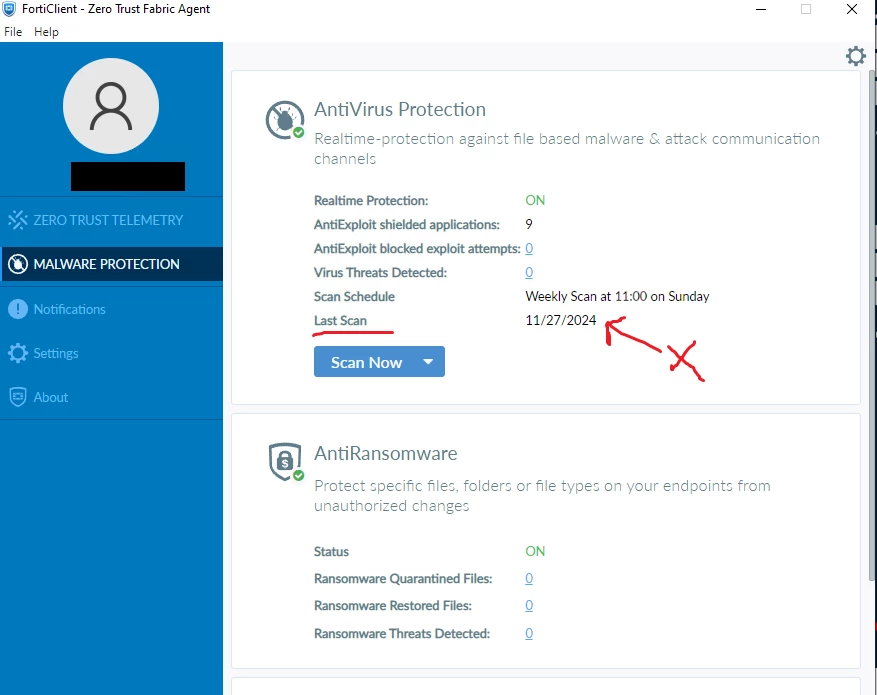Click the AntiRansomware heading
Screen dimensions: 877x695
tap(385, 453)
